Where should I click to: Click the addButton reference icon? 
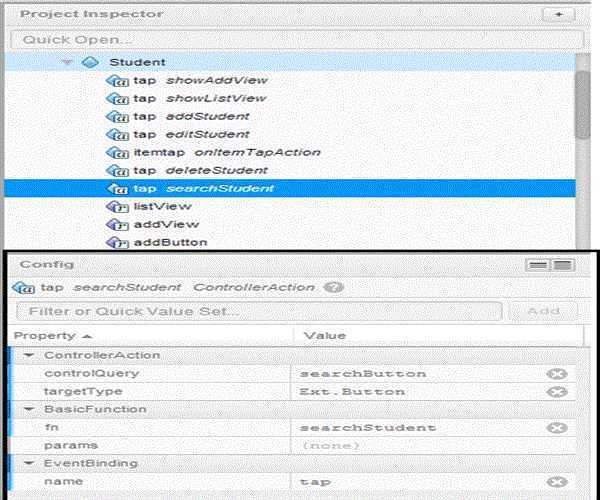[117, 242]
